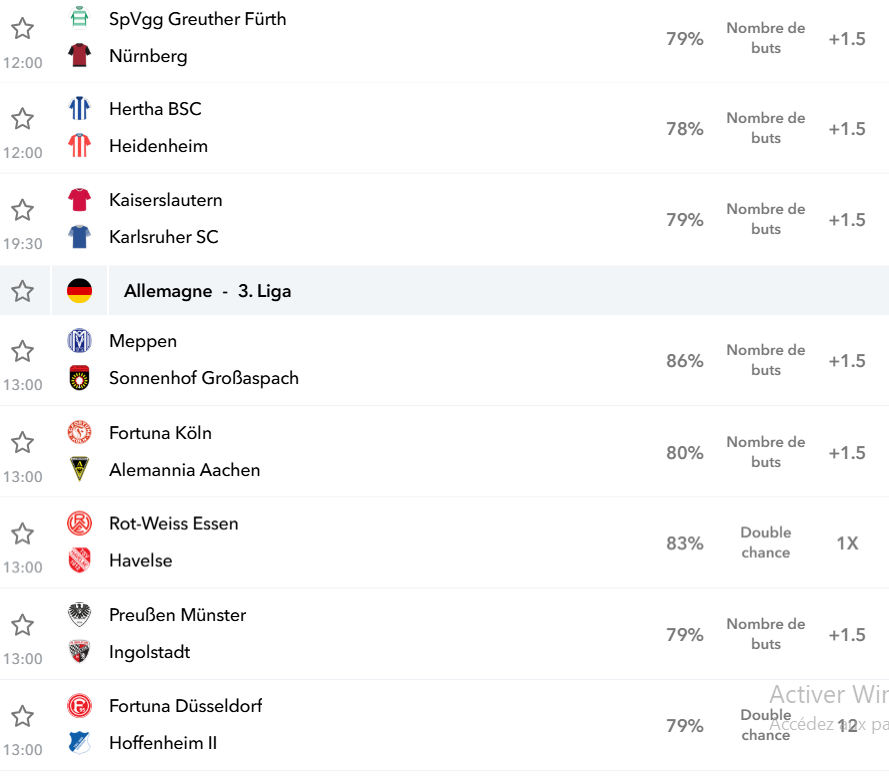Click the Fortuna Köln club logo
This screenshot has height=777, width=889.
coord(79,433)
